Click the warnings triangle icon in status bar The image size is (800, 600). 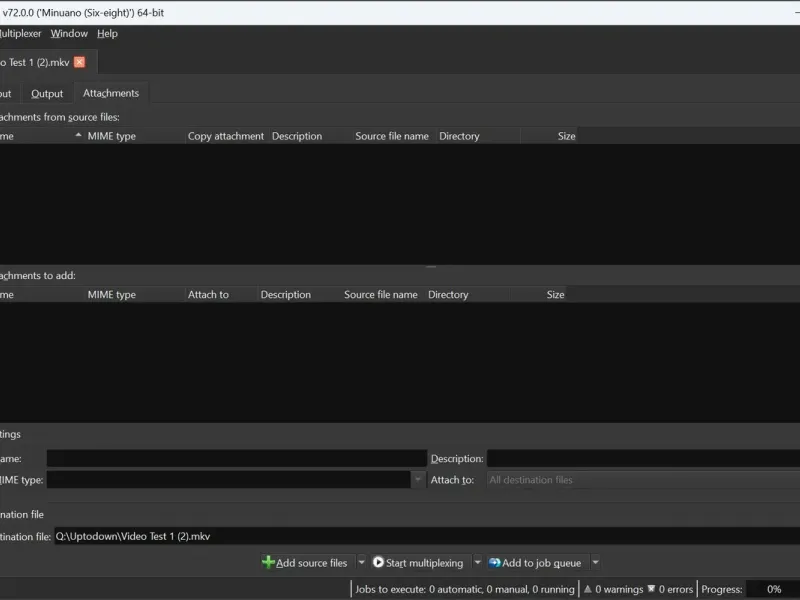click(x=588, y=589)
